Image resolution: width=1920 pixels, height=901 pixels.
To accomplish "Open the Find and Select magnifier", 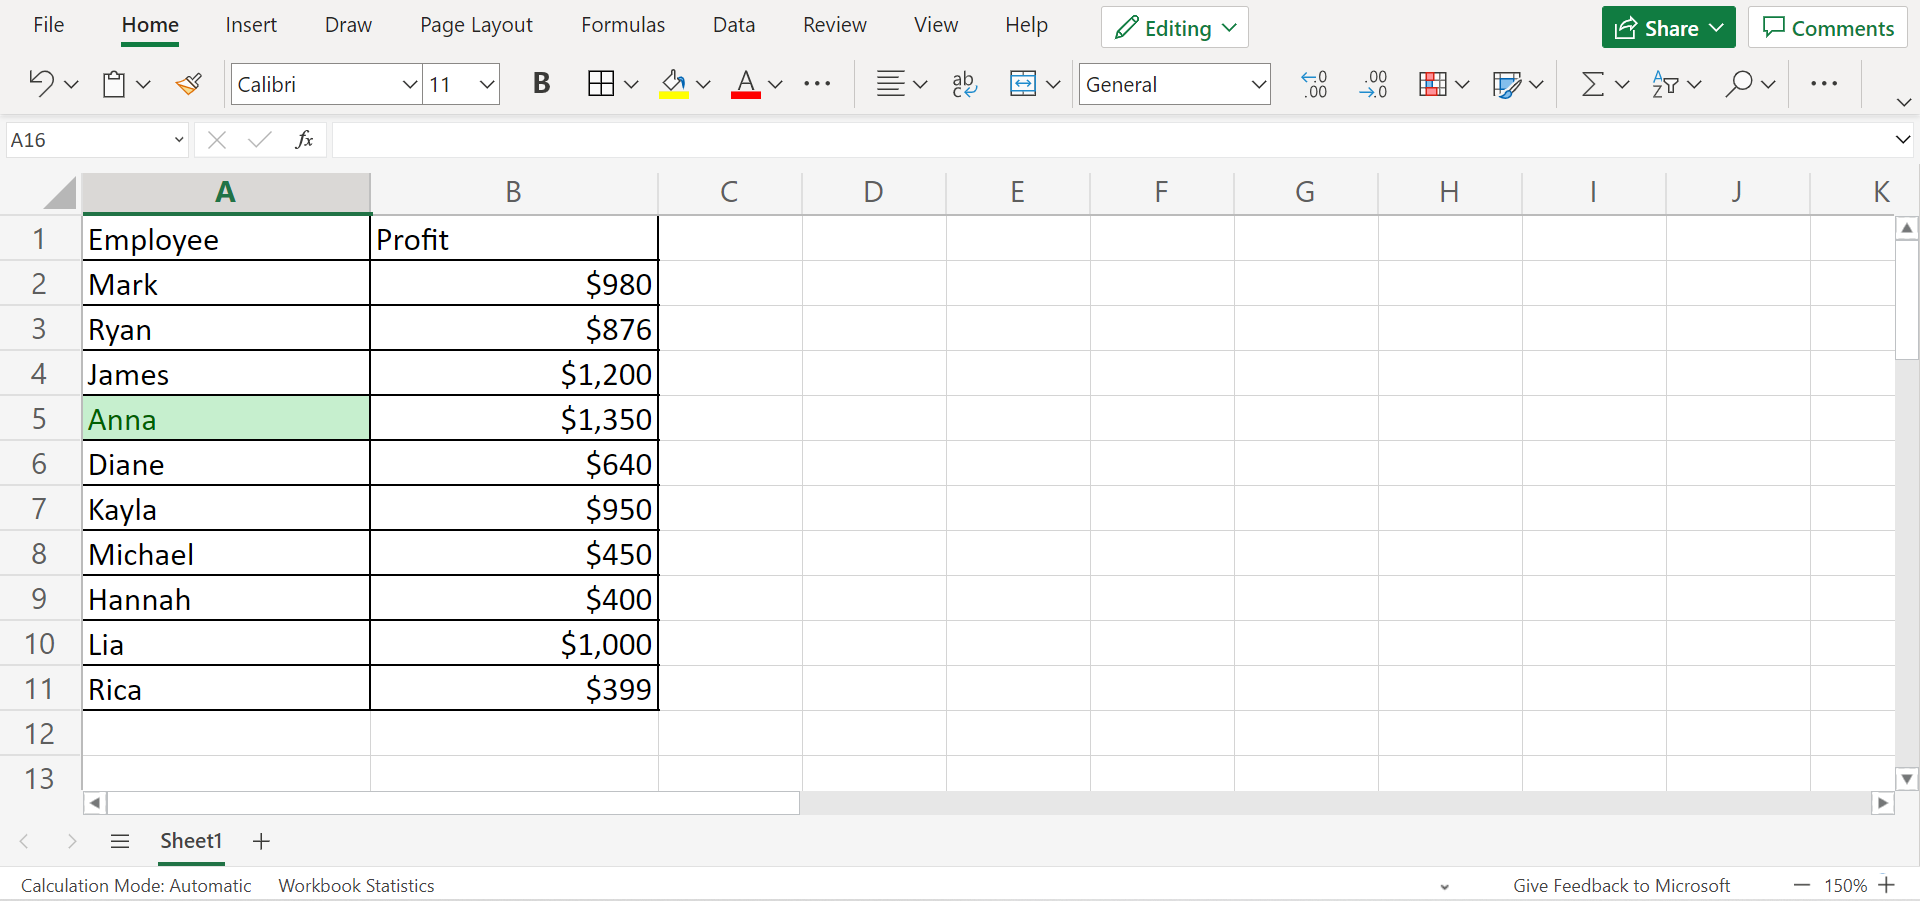I will pos(1739,84).
